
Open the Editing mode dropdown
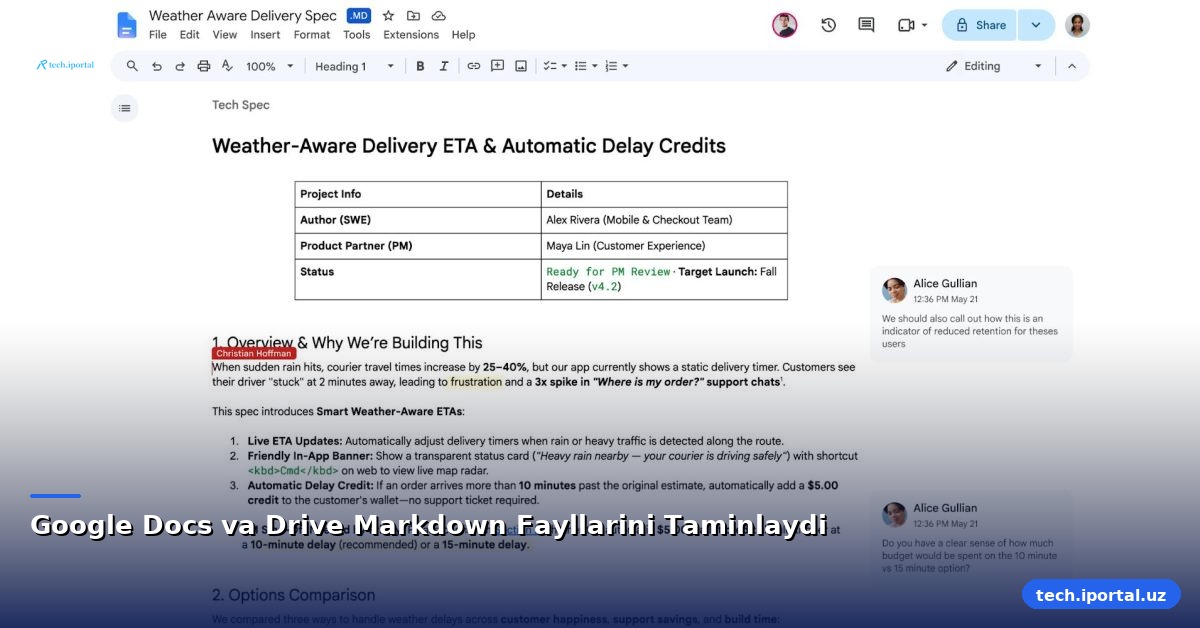point(994,66)
